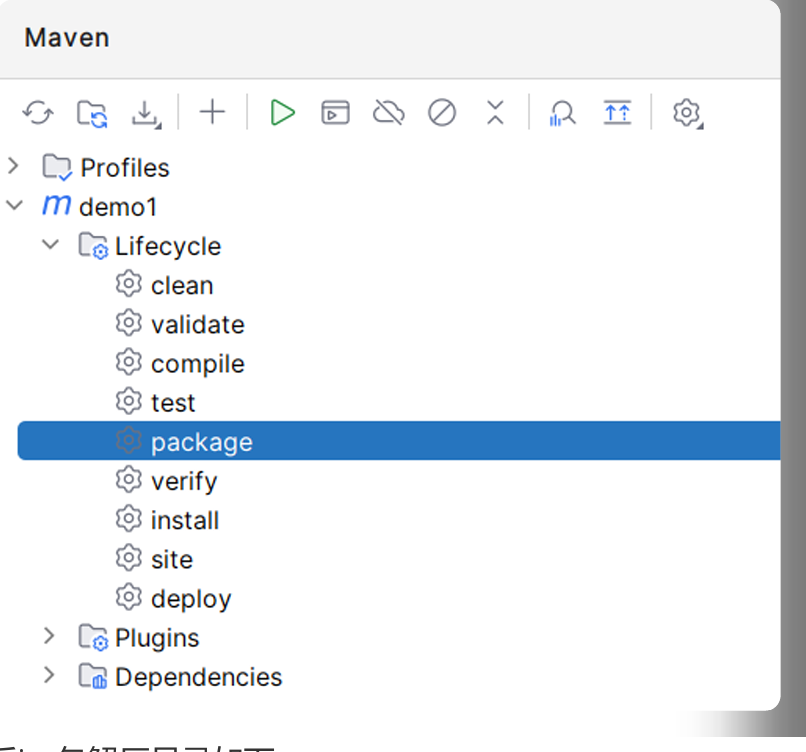Collapse the Lifecycle node
This screenshot has height=752, width=806.
coord(50,245)
